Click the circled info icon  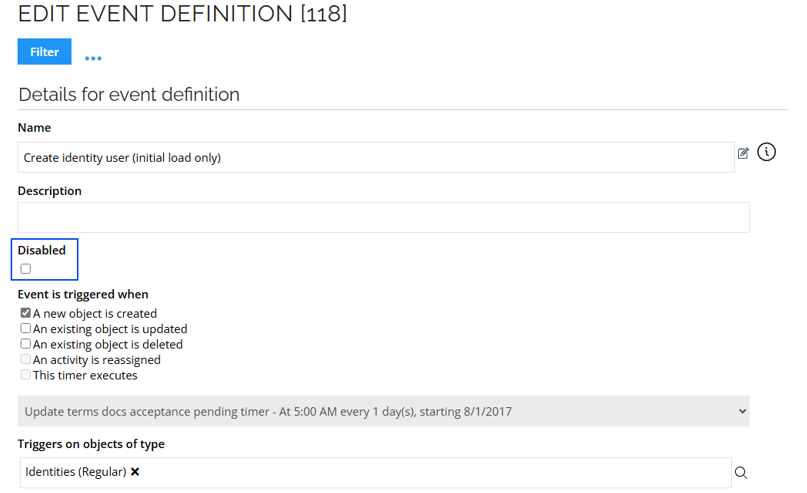pos(766,152)
